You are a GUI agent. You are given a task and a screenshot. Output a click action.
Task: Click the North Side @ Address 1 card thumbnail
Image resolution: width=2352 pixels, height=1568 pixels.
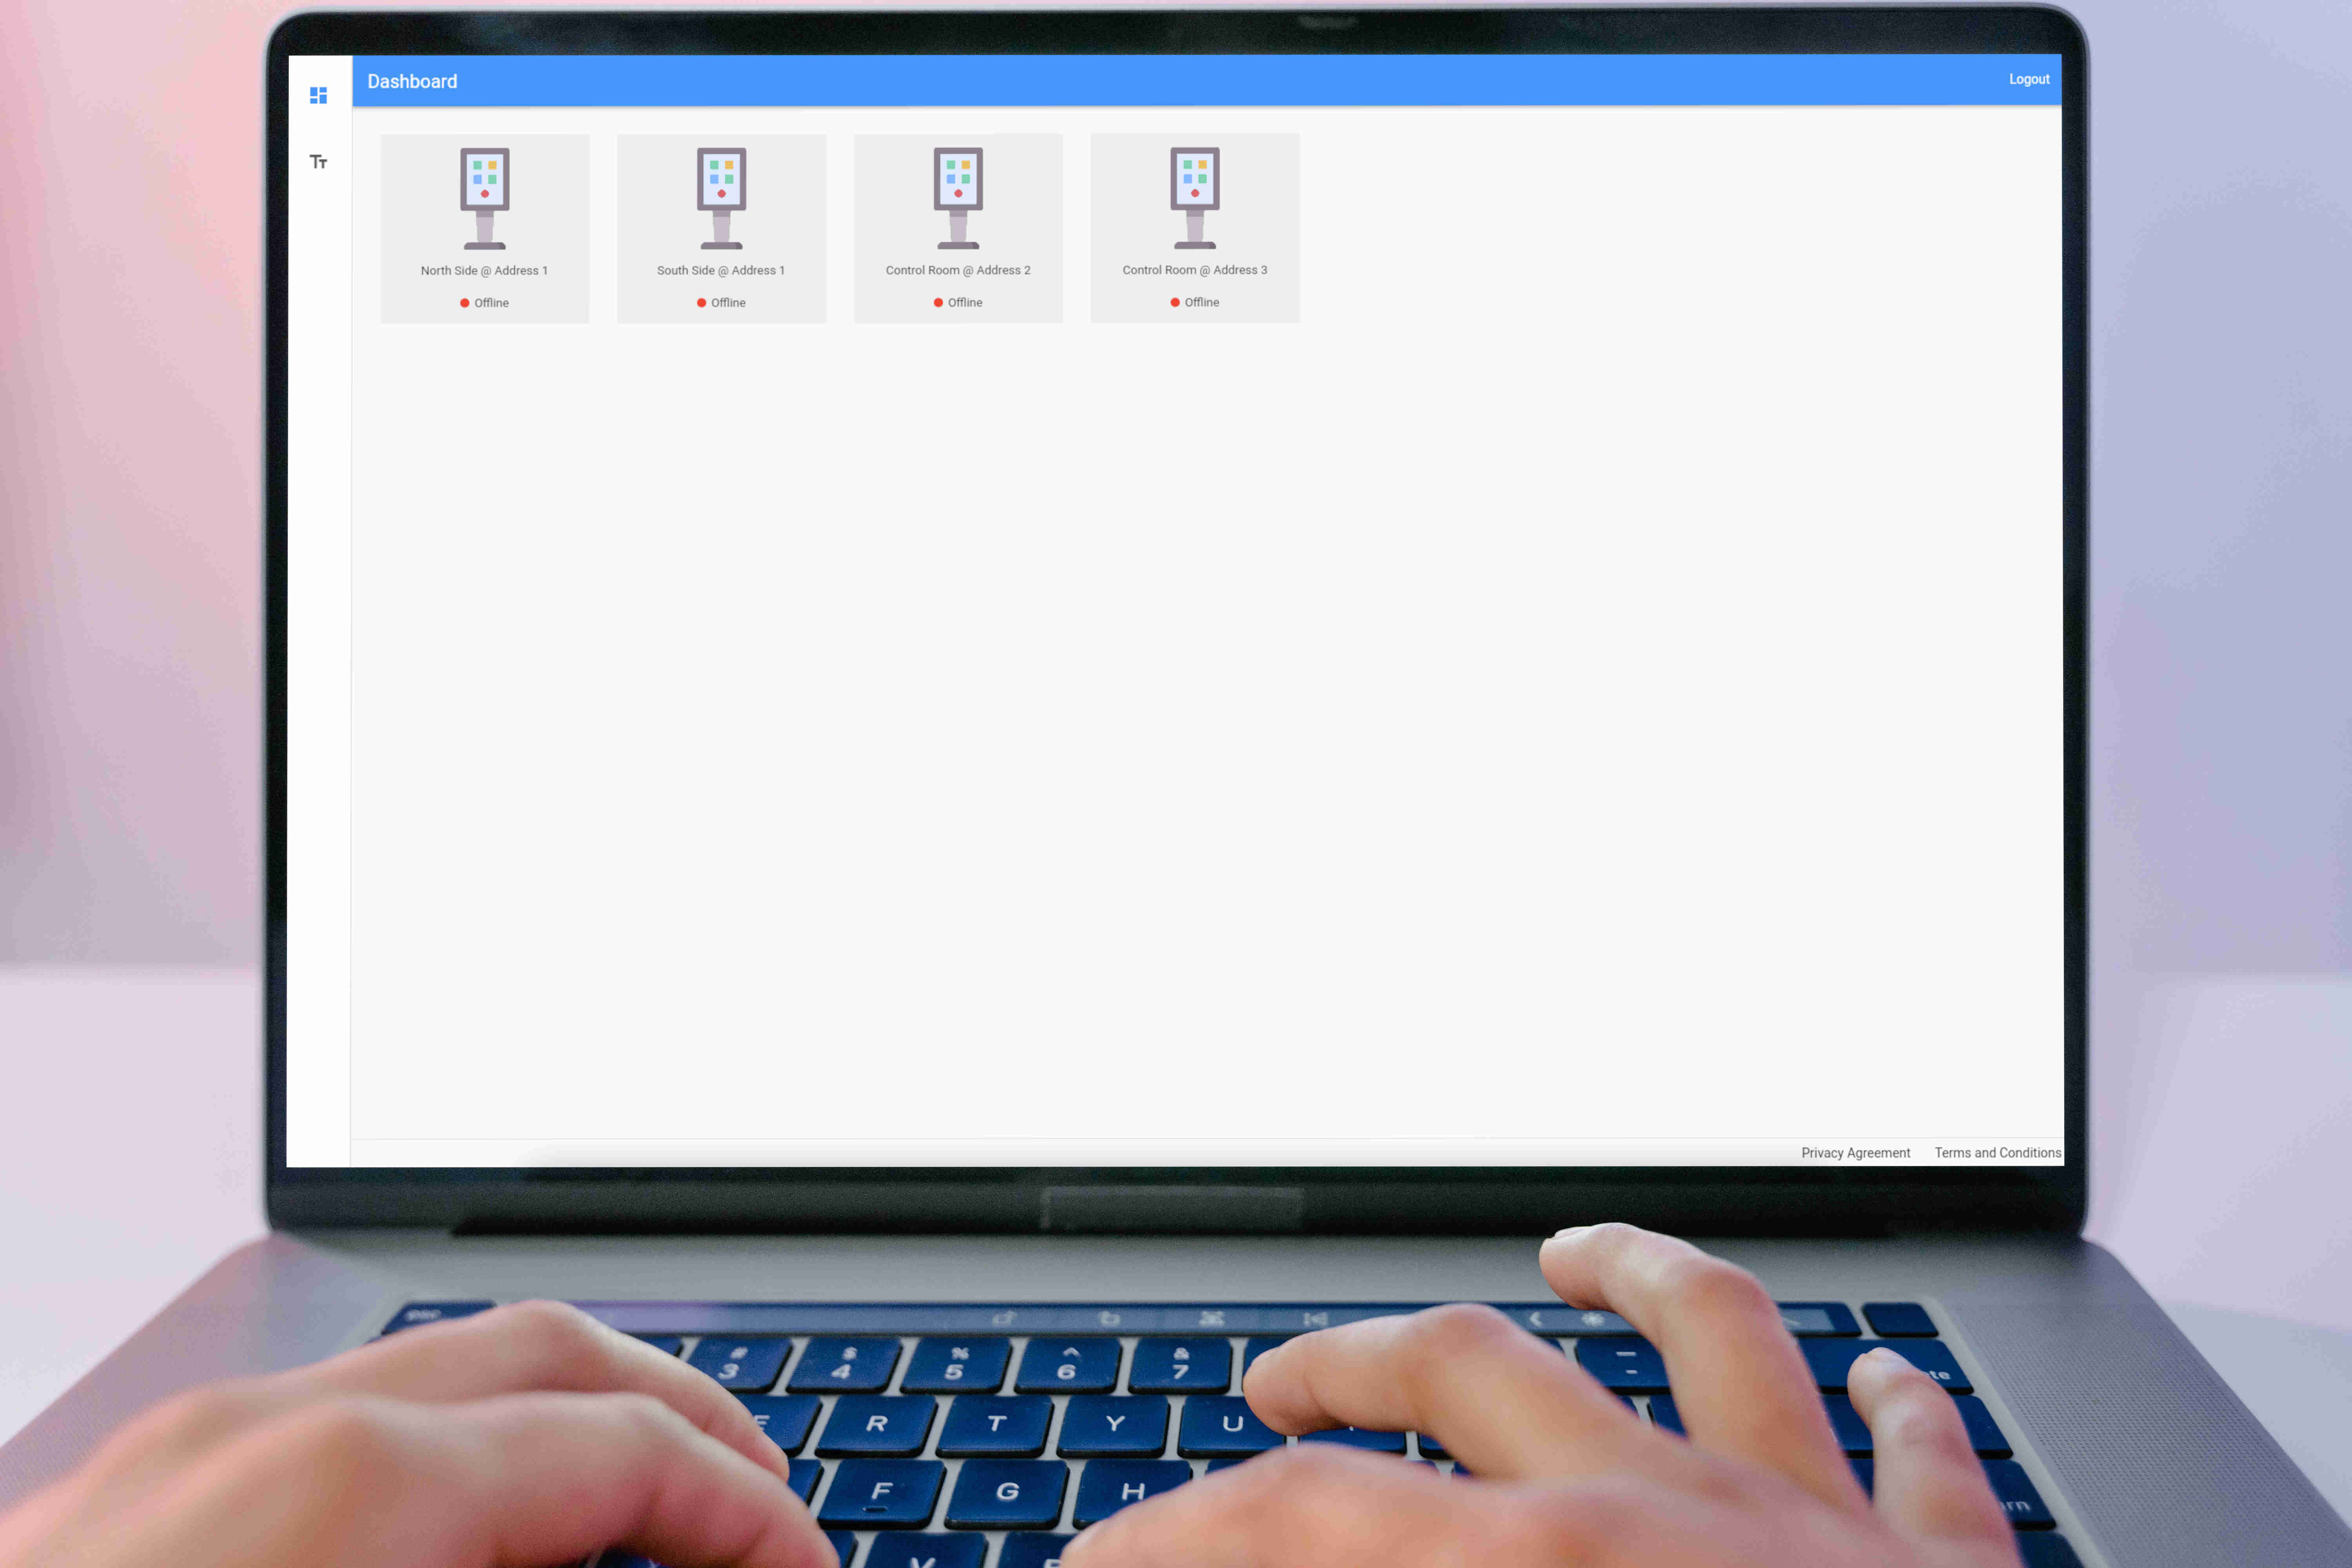(x=485, y=228)
